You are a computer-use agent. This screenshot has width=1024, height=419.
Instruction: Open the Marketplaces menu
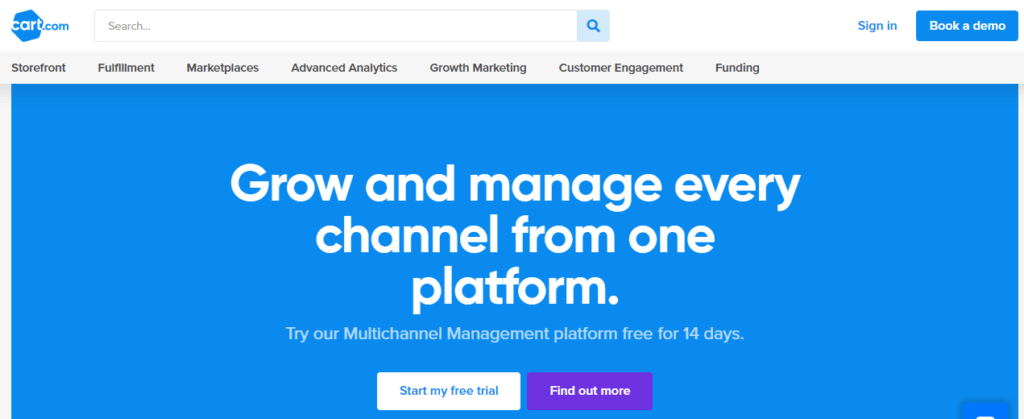(x=223, y=68)
